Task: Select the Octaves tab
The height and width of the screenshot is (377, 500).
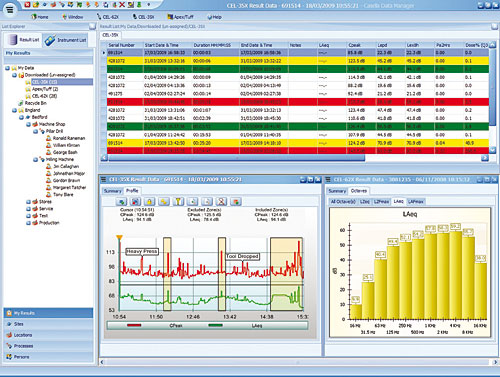Action: [x=359, y=191]
